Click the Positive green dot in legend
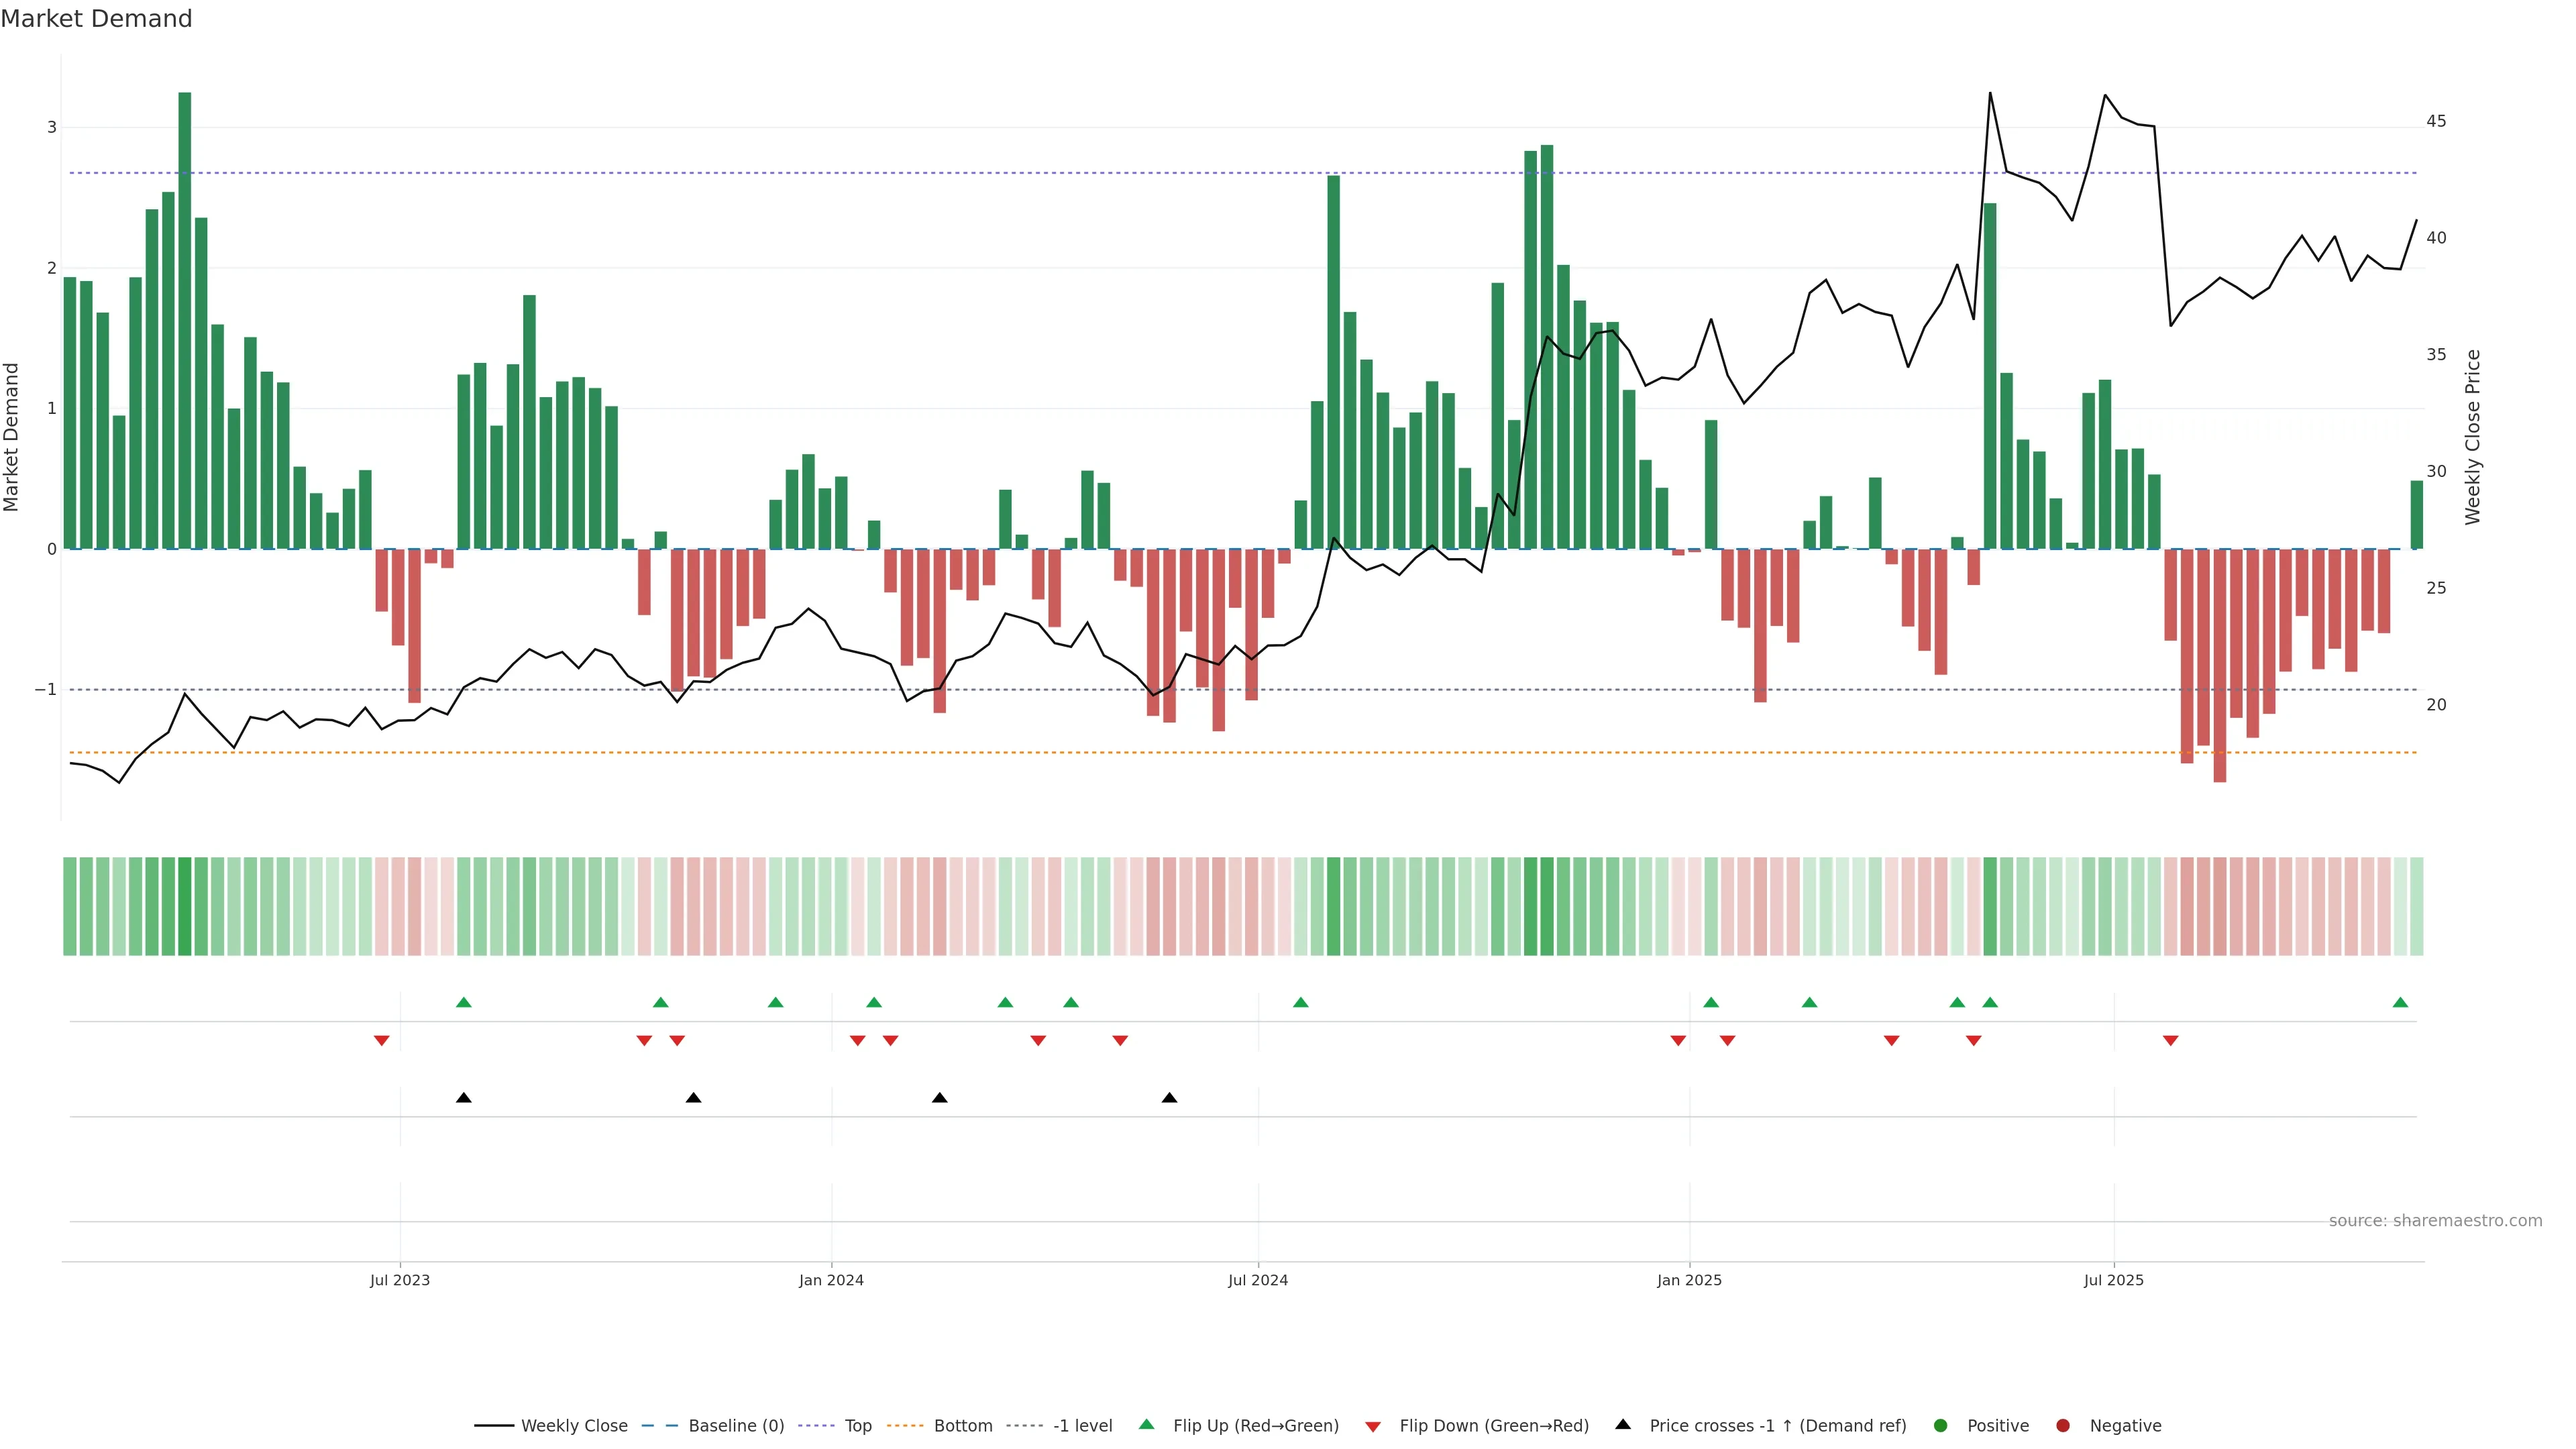 point(1941,1426)
